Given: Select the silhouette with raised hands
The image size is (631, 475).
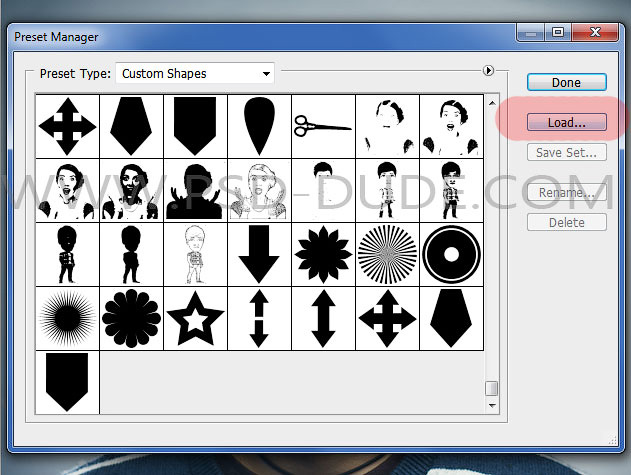Looking at the screenshot, I should 195,190.
